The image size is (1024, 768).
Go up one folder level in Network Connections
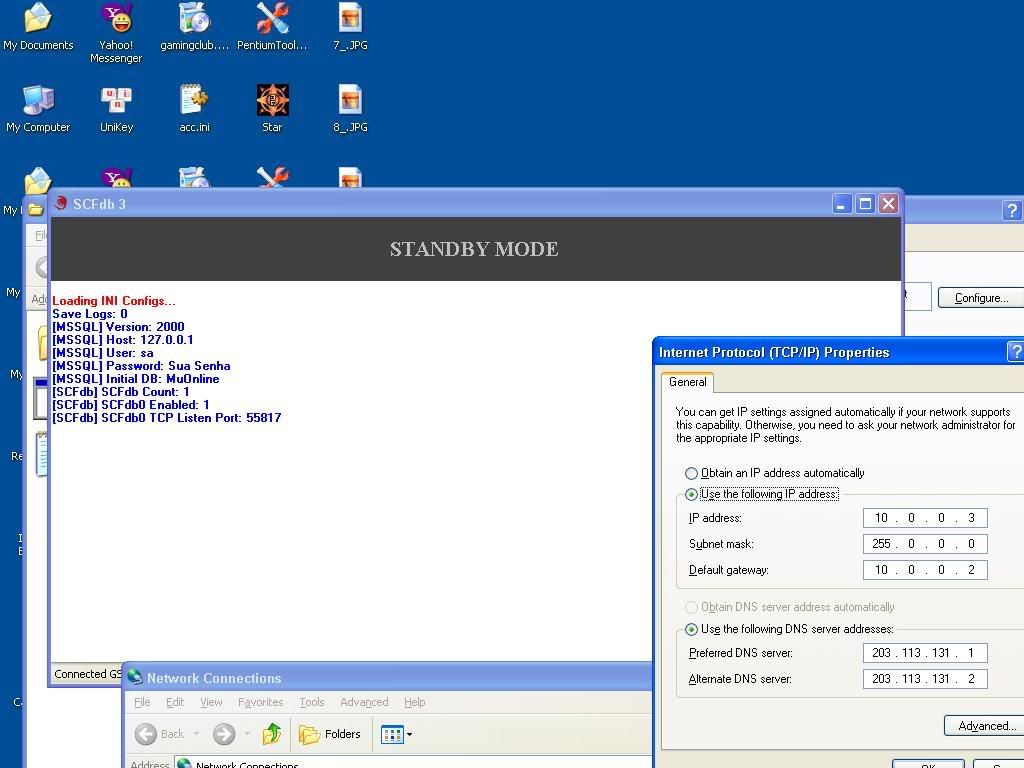272,734
